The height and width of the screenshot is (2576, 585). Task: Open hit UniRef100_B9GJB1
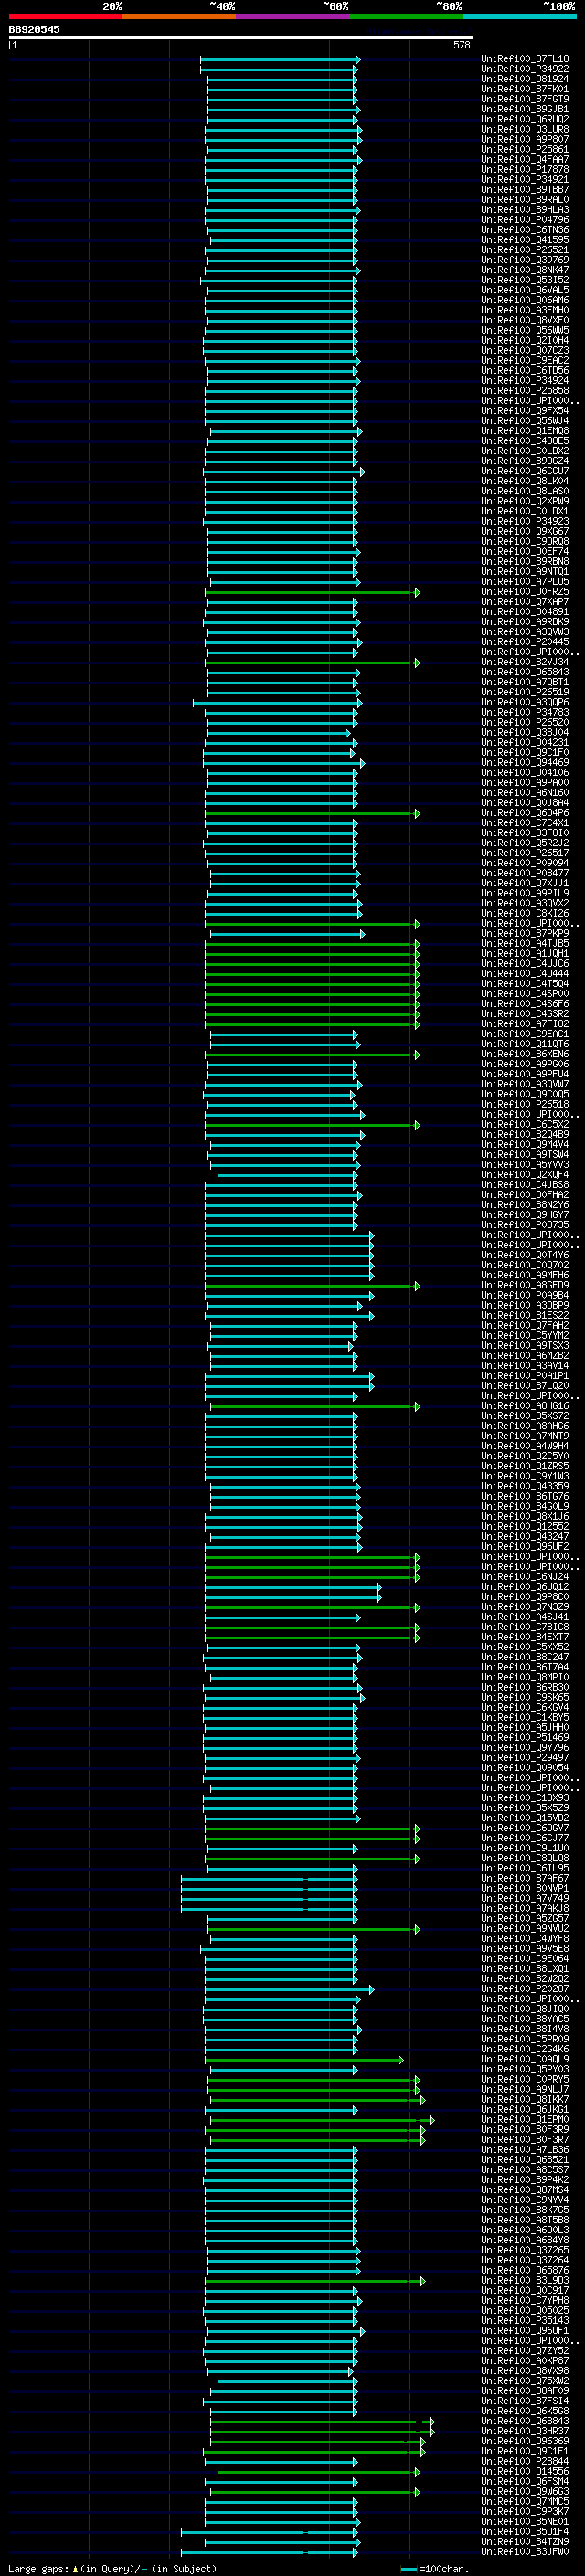tap(524, 110)
